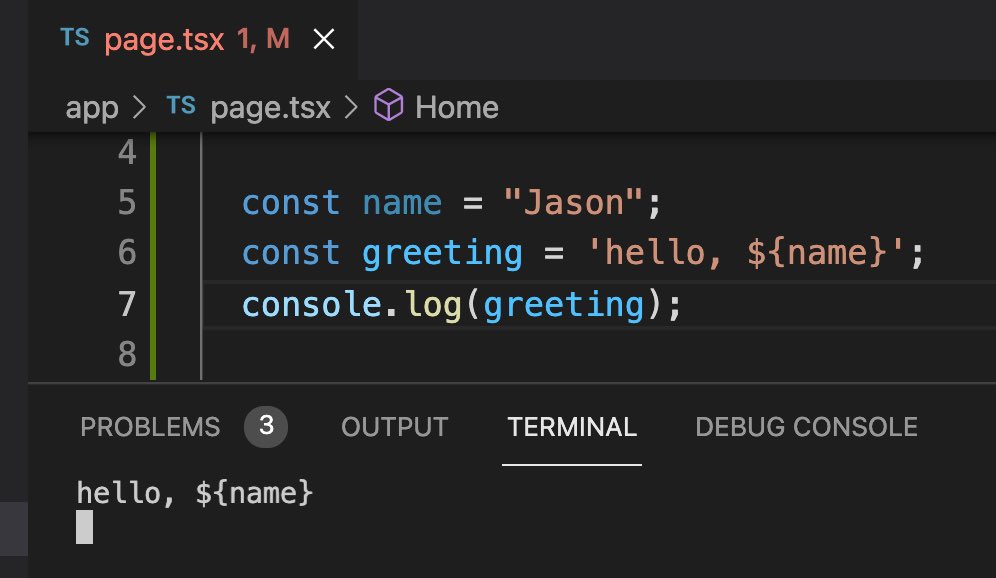Click line number 4 in gutter
996x578 pixels.
[127, 152]
